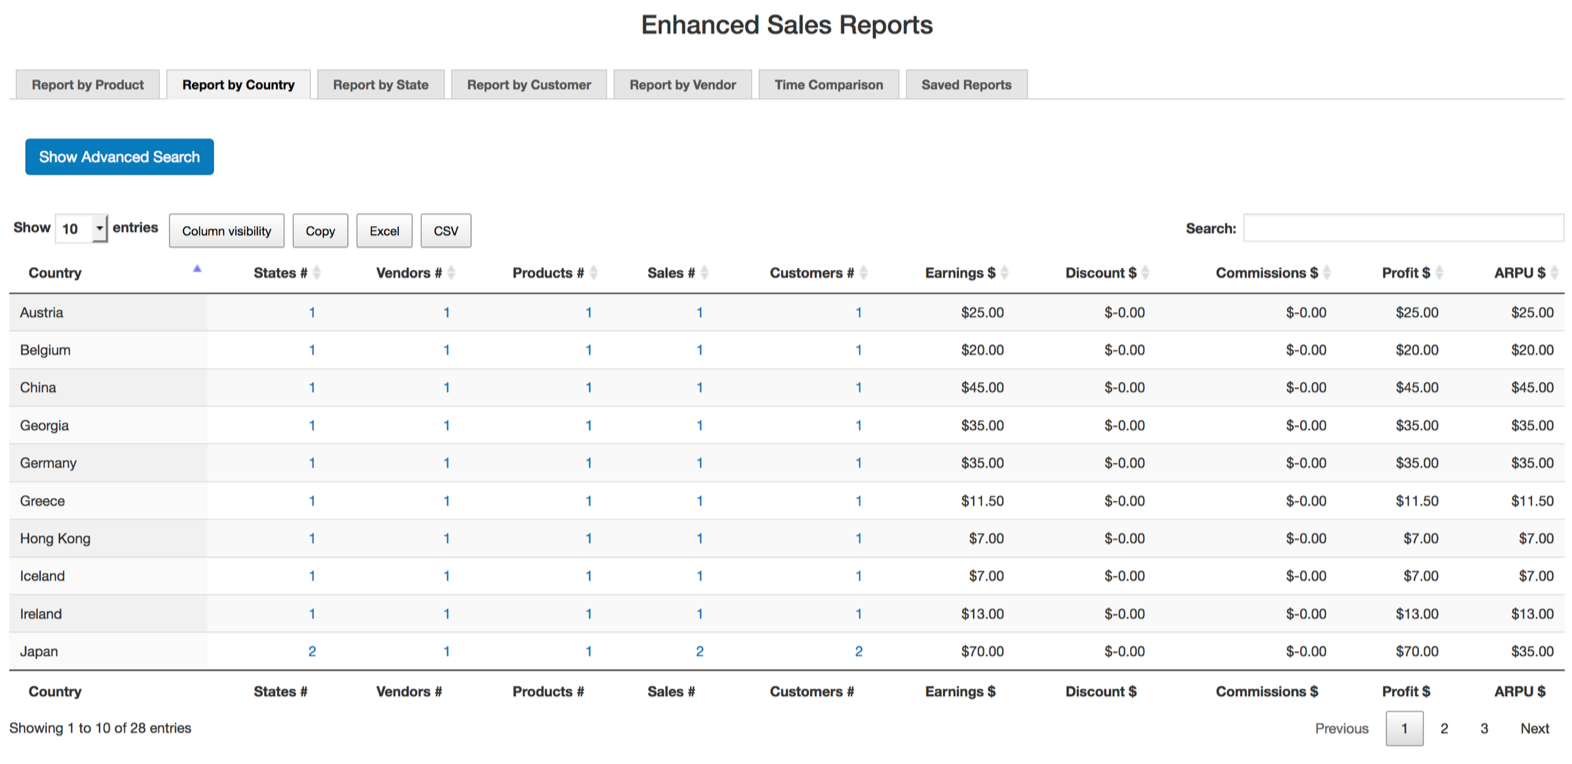
Task: Open the Column visibility menu
Action: 227,231
